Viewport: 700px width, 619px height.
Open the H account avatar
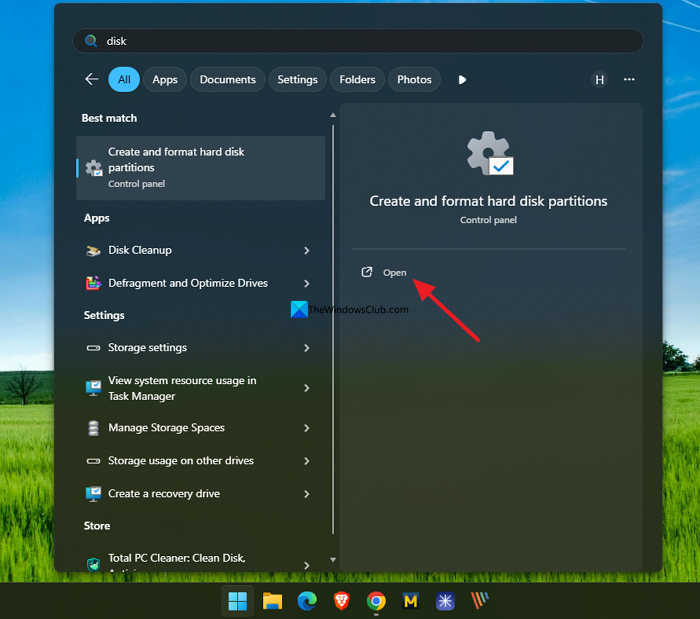[599, 79]
